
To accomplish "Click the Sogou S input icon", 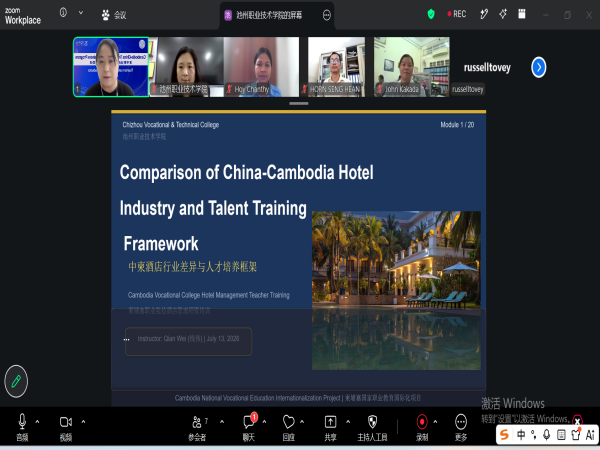I will coord(505,434).
